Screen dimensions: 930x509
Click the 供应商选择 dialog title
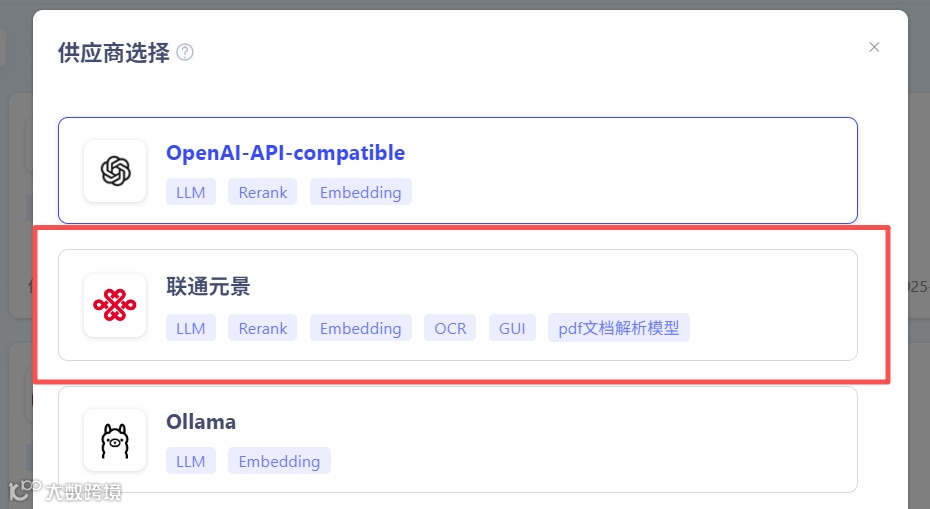pyautogui.click(x=114, y=53)
